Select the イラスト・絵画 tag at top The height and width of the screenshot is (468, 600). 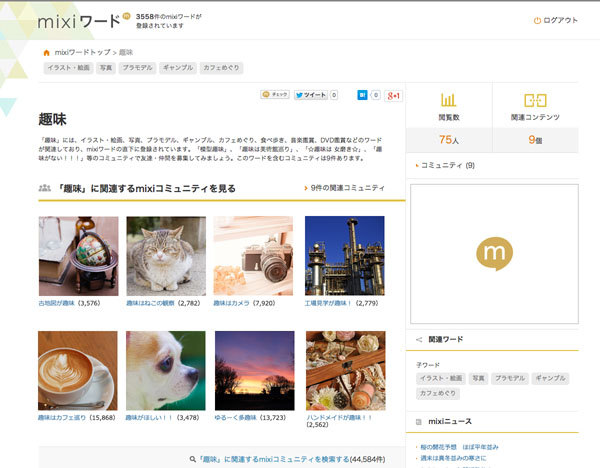coord(65,67)
